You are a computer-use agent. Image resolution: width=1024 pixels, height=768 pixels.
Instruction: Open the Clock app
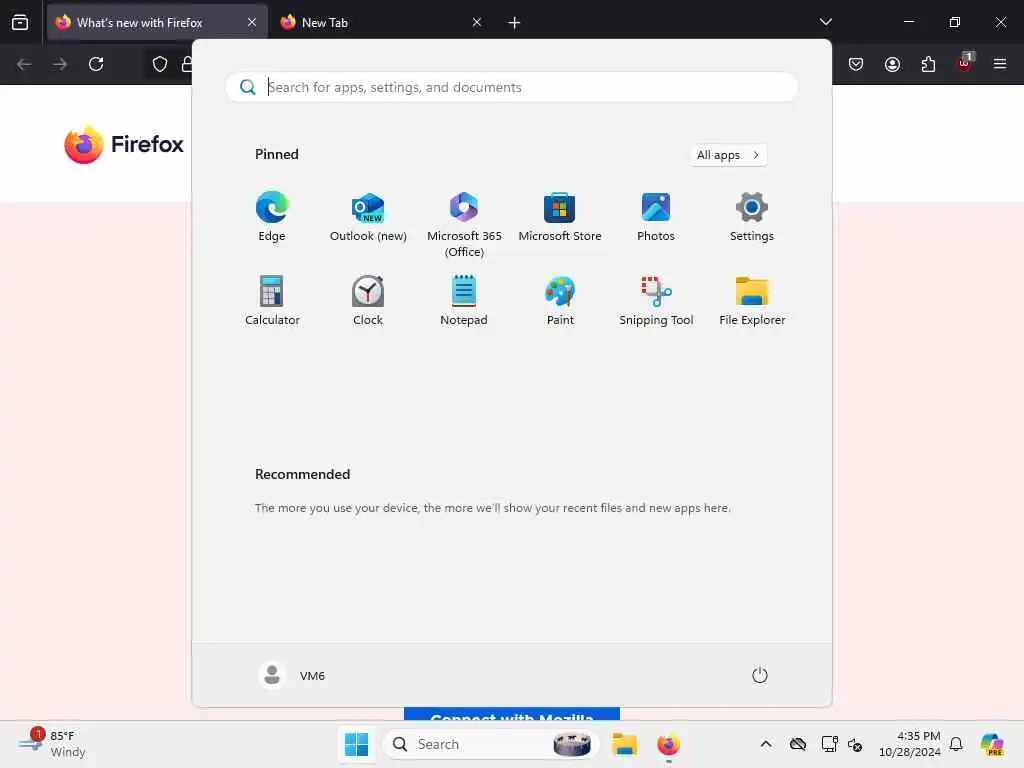tap(368, 300)
